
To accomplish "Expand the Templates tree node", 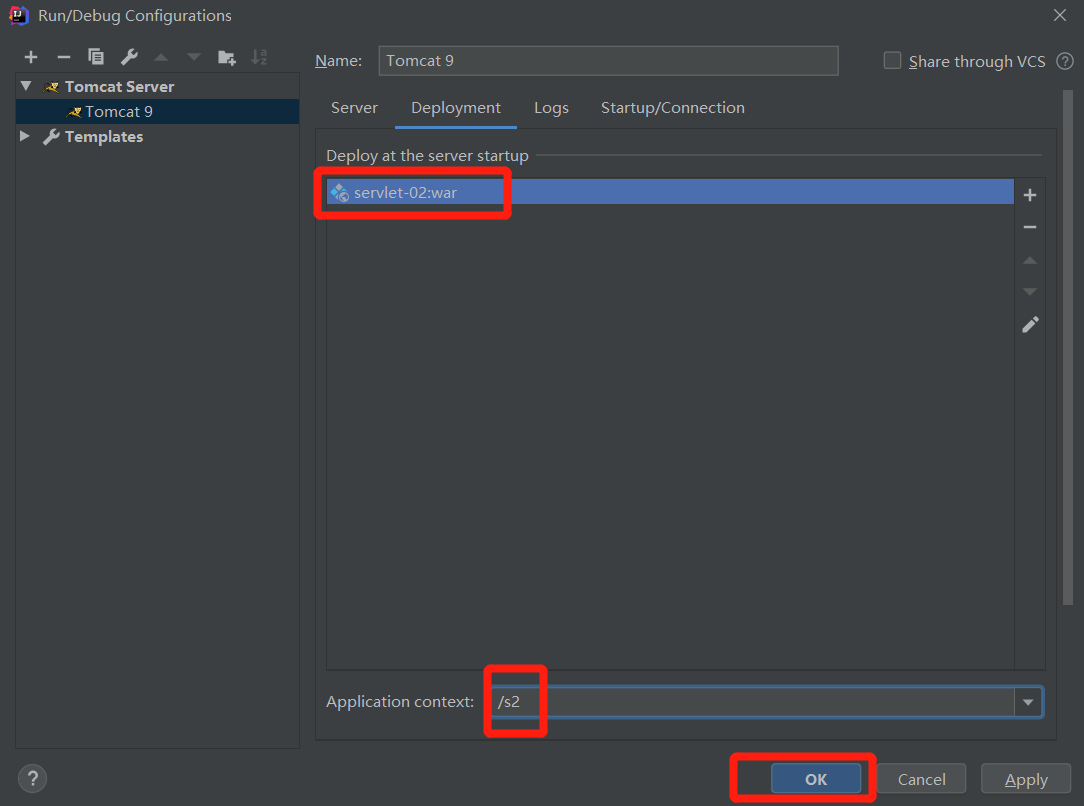I will [25, 136].
